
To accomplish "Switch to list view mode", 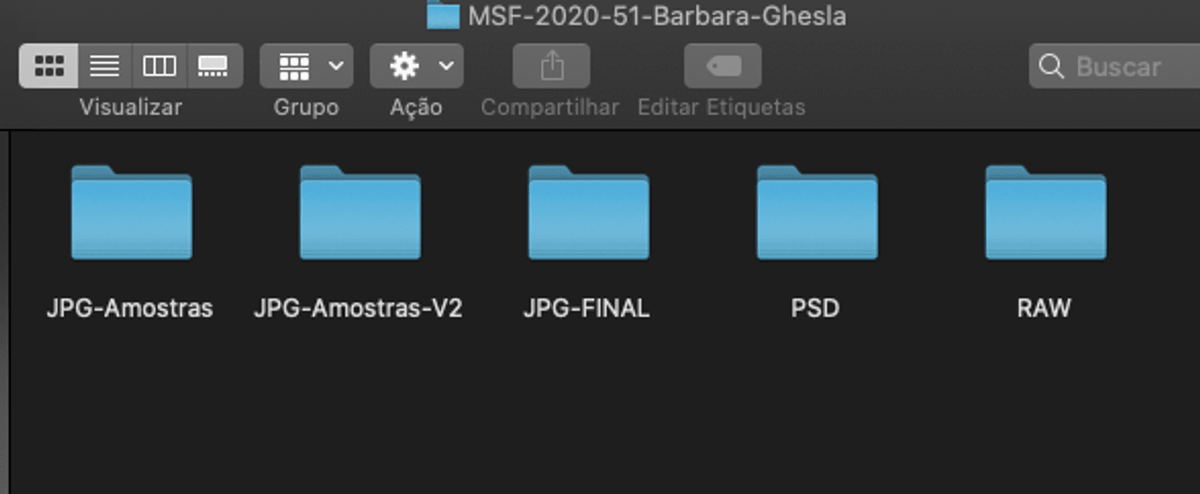I will click(104, 67).
